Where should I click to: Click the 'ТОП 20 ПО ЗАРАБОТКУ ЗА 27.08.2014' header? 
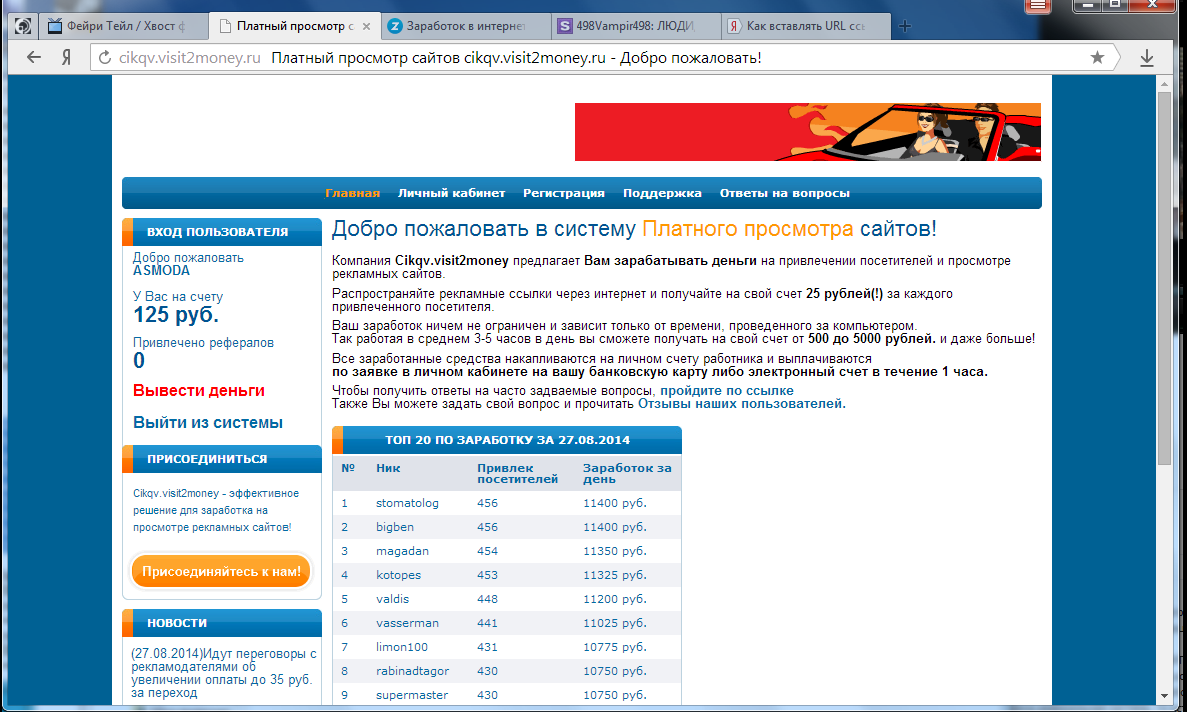[507, 440]
